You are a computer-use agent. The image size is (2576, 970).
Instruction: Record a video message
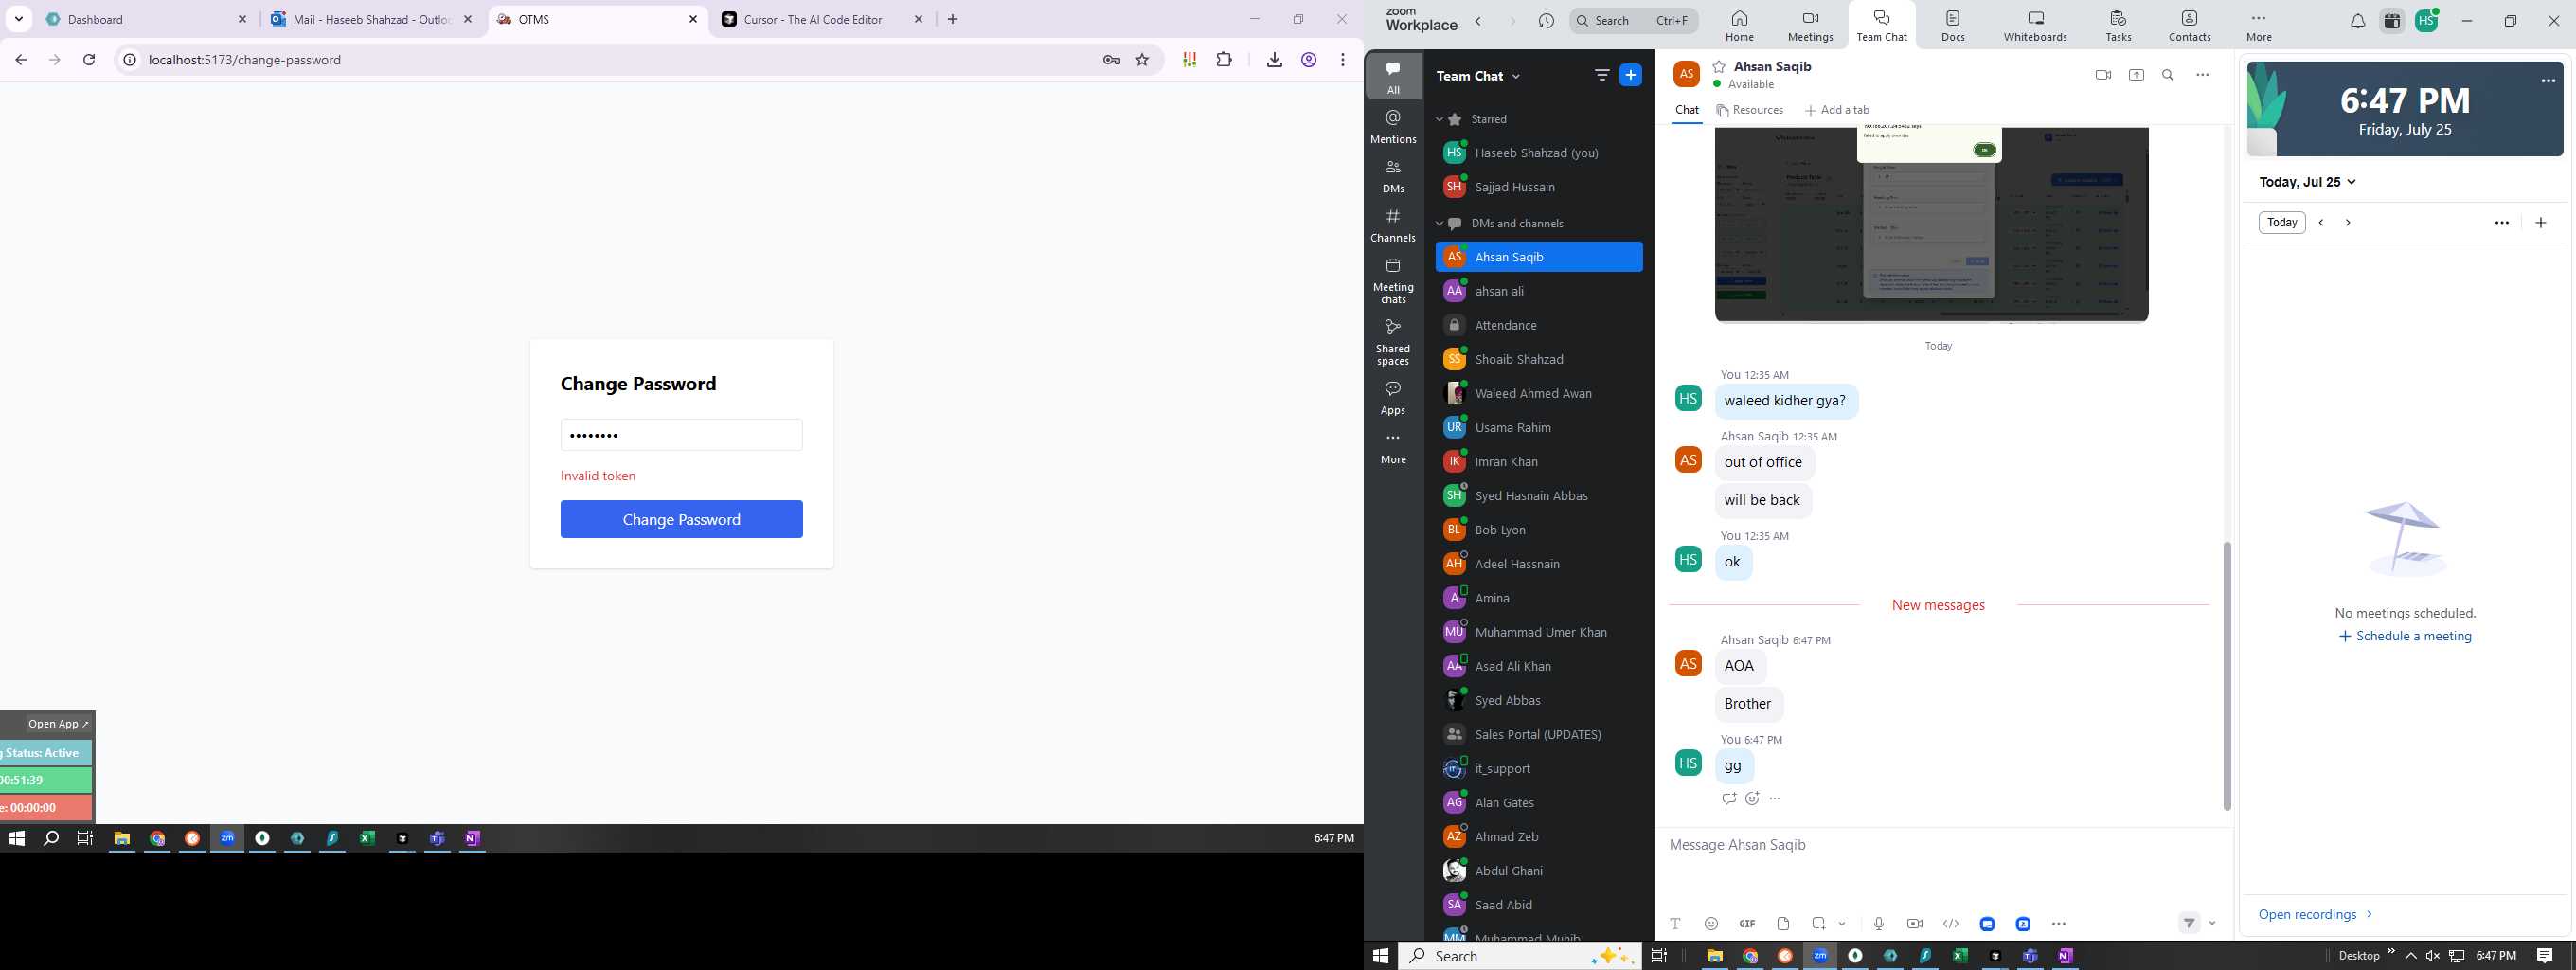coord(1915,924)
